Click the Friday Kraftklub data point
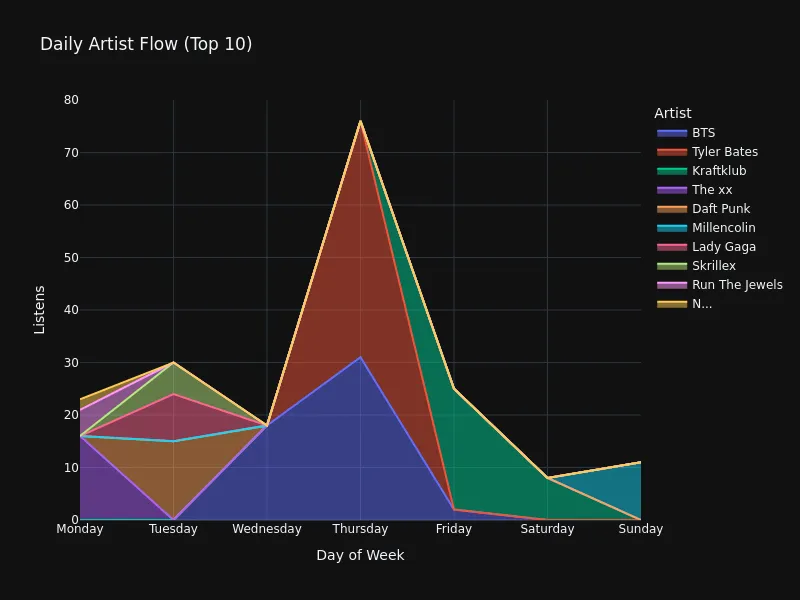 454,389
